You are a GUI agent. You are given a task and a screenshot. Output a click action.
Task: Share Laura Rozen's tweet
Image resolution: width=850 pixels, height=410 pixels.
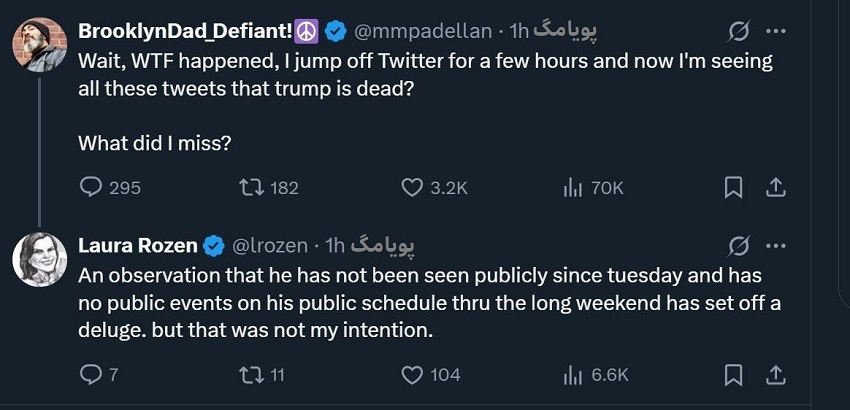(x=774, y=375)
